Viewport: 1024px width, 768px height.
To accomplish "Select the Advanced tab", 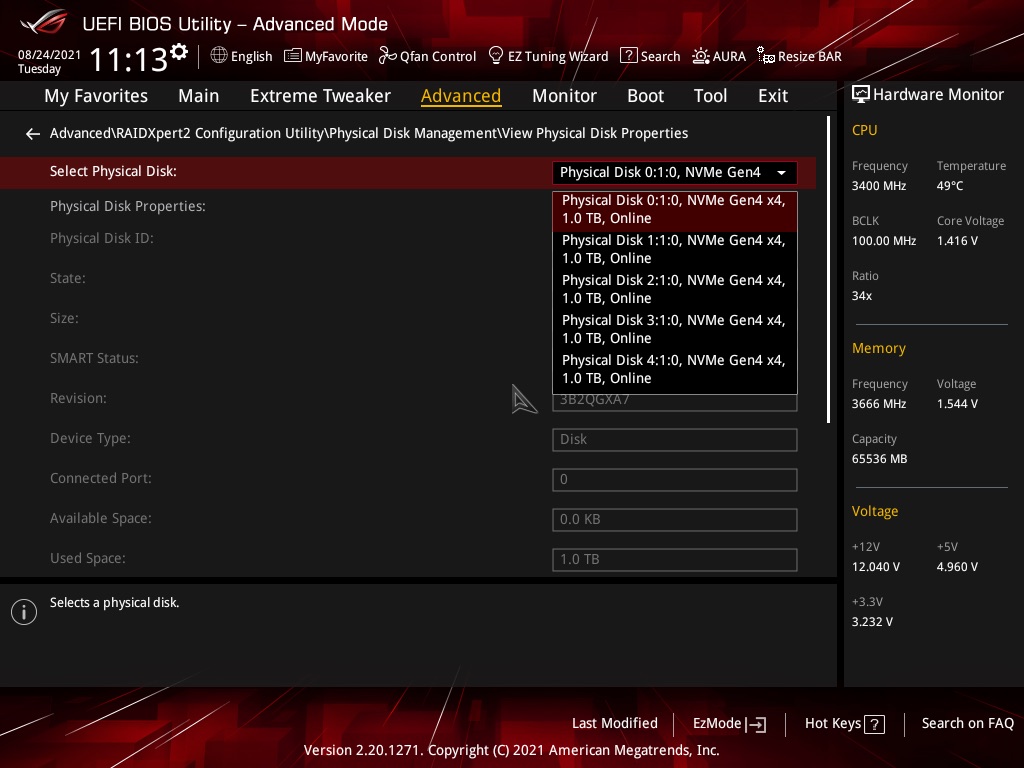I will click(461, 96).
